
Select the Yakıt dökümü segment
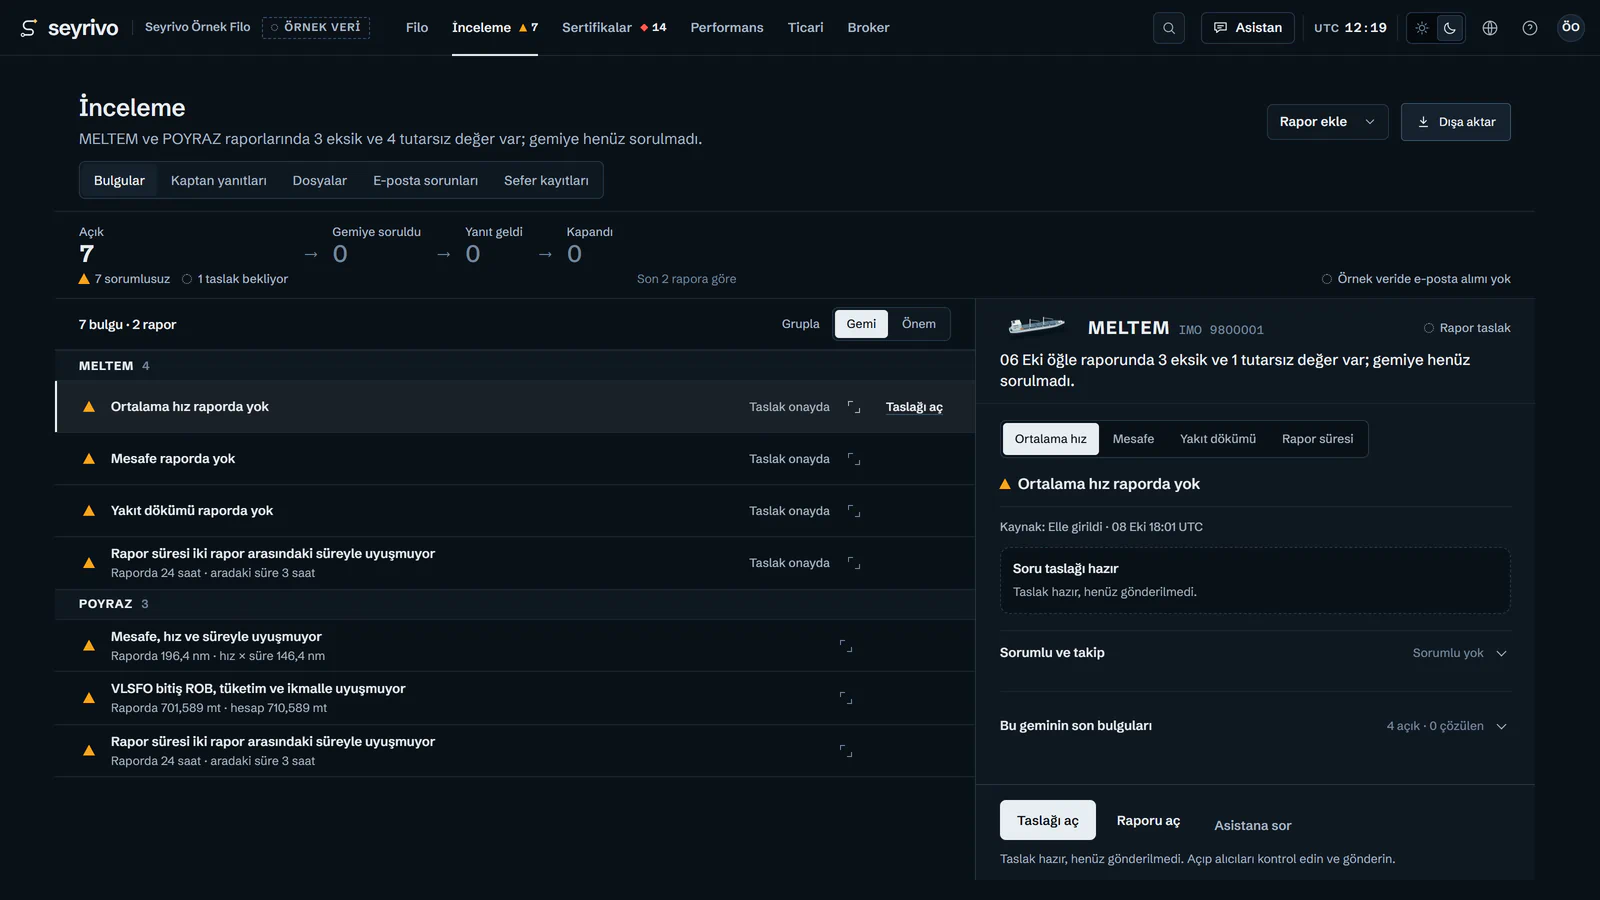pyautogui.click(x=1218, y=439)
